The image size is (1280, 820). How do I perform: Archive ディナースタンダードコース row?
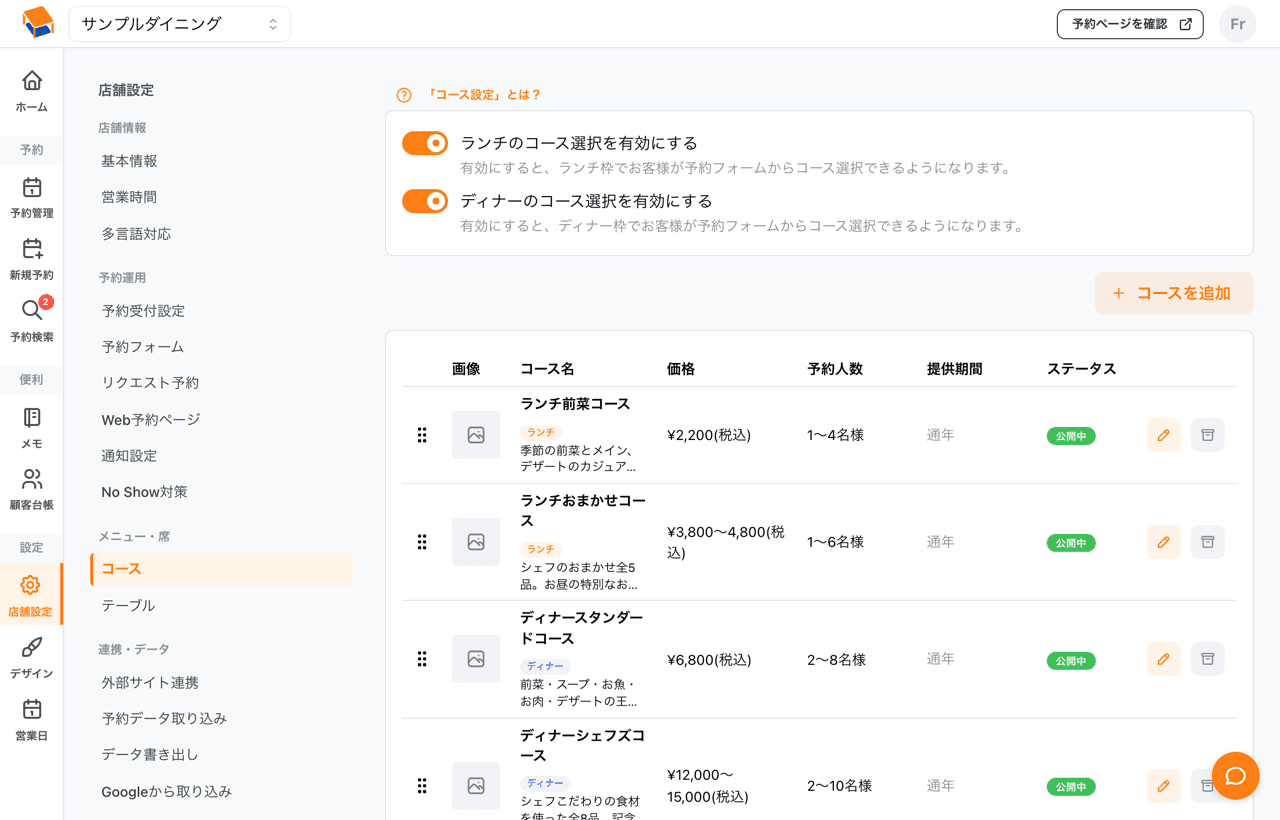point(1207,659)
